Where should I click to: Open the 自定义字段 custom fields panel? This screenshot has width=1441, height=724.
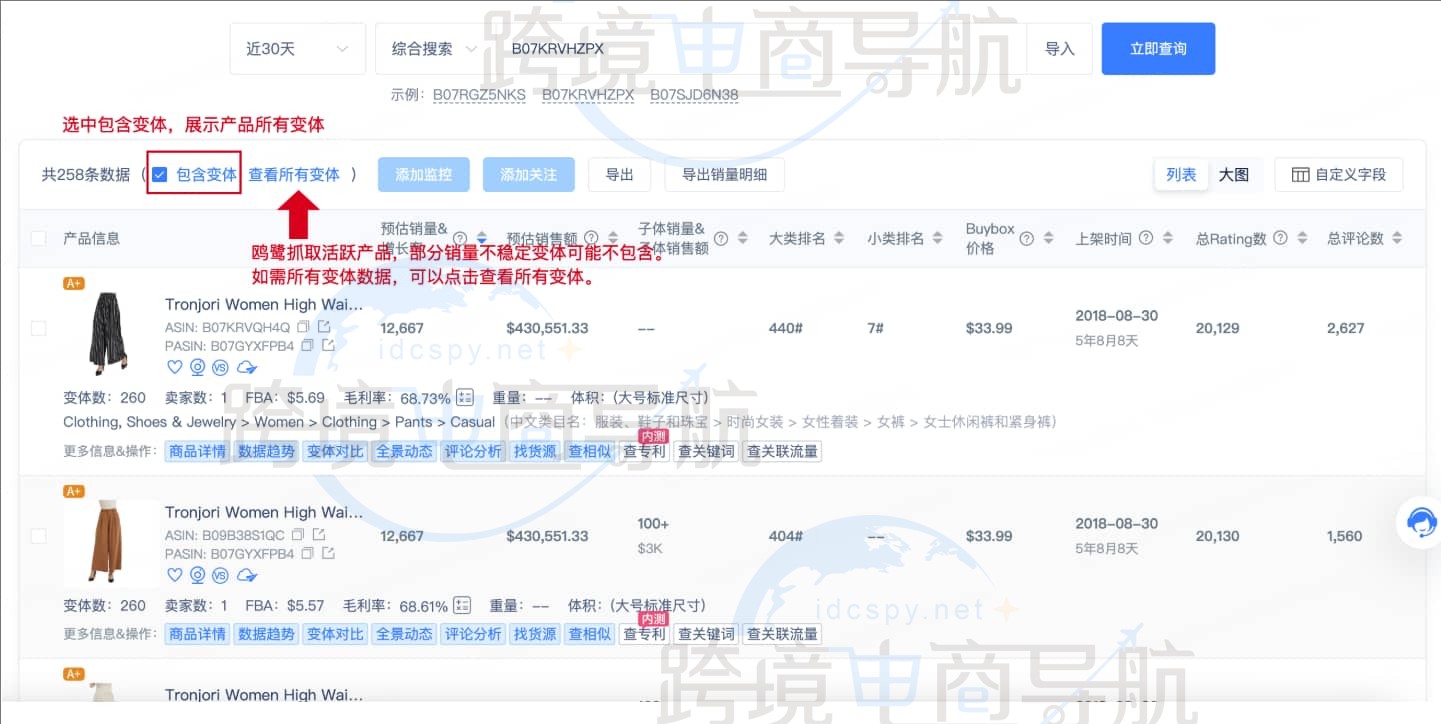[x=1339, y=174]
